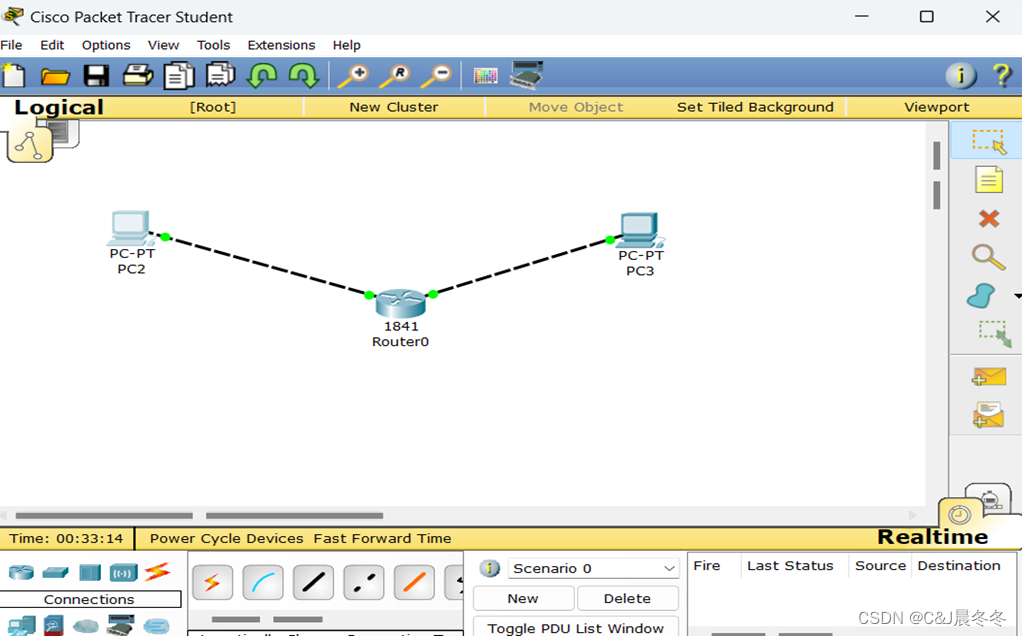Image resolution: width=1022 pixels, height=636 pixels.
Task: Click Set Tiled Background
Action: tap(755, 107)
